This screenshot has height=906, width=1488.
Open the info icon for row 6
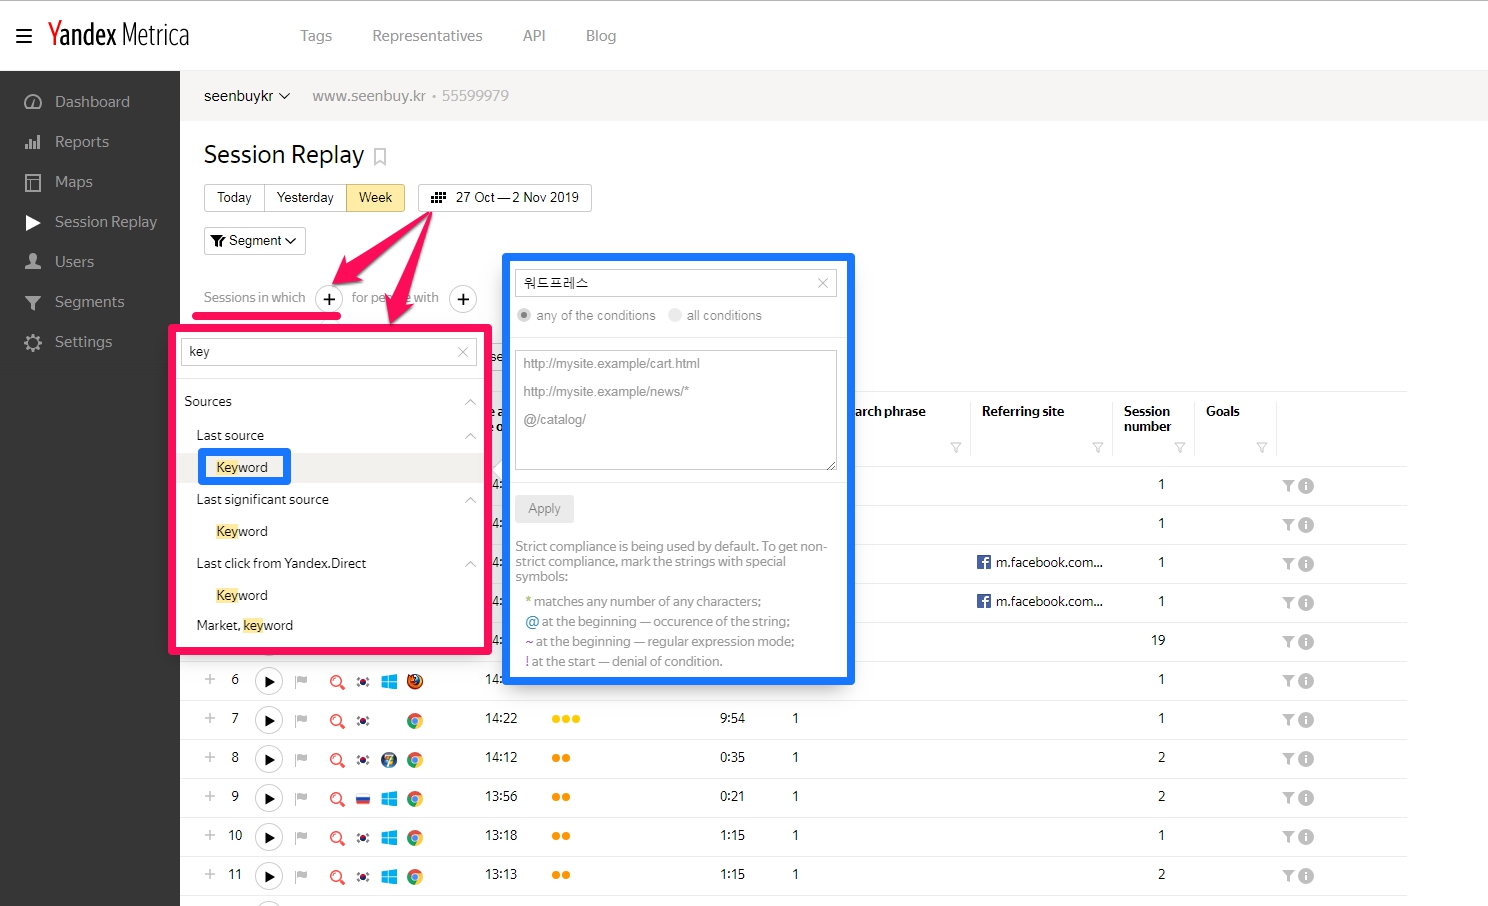tap(1306, 681)
